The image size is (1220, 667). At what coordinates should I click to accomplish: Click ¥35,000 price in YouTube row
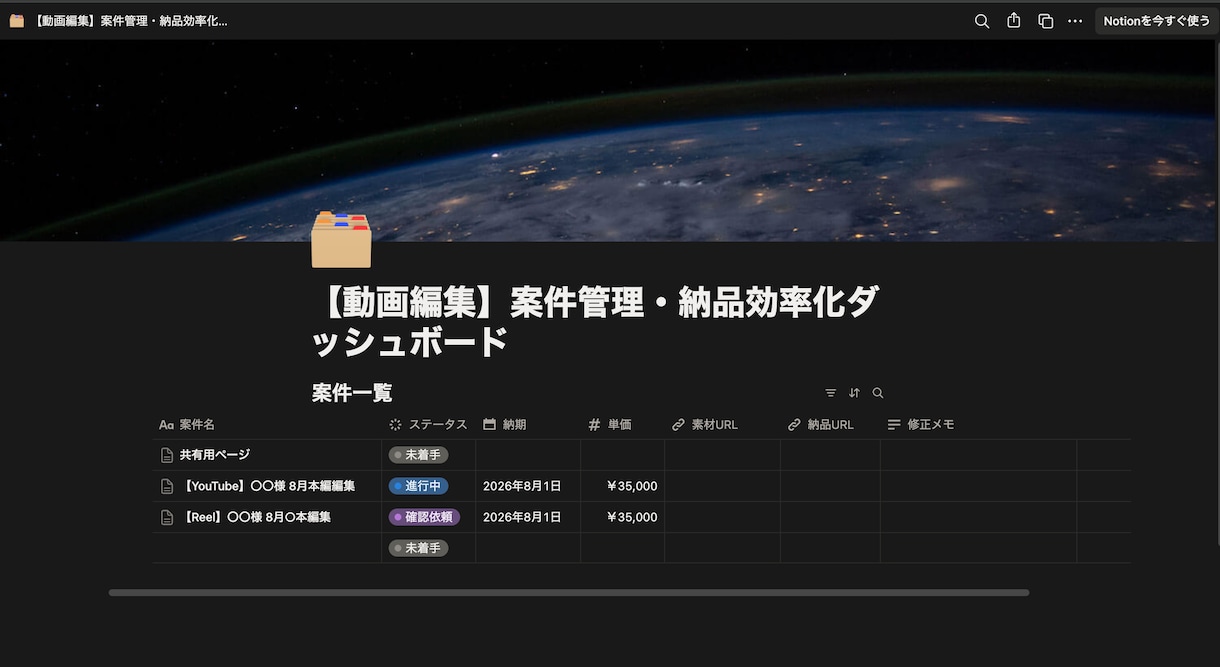click(632, 486)
